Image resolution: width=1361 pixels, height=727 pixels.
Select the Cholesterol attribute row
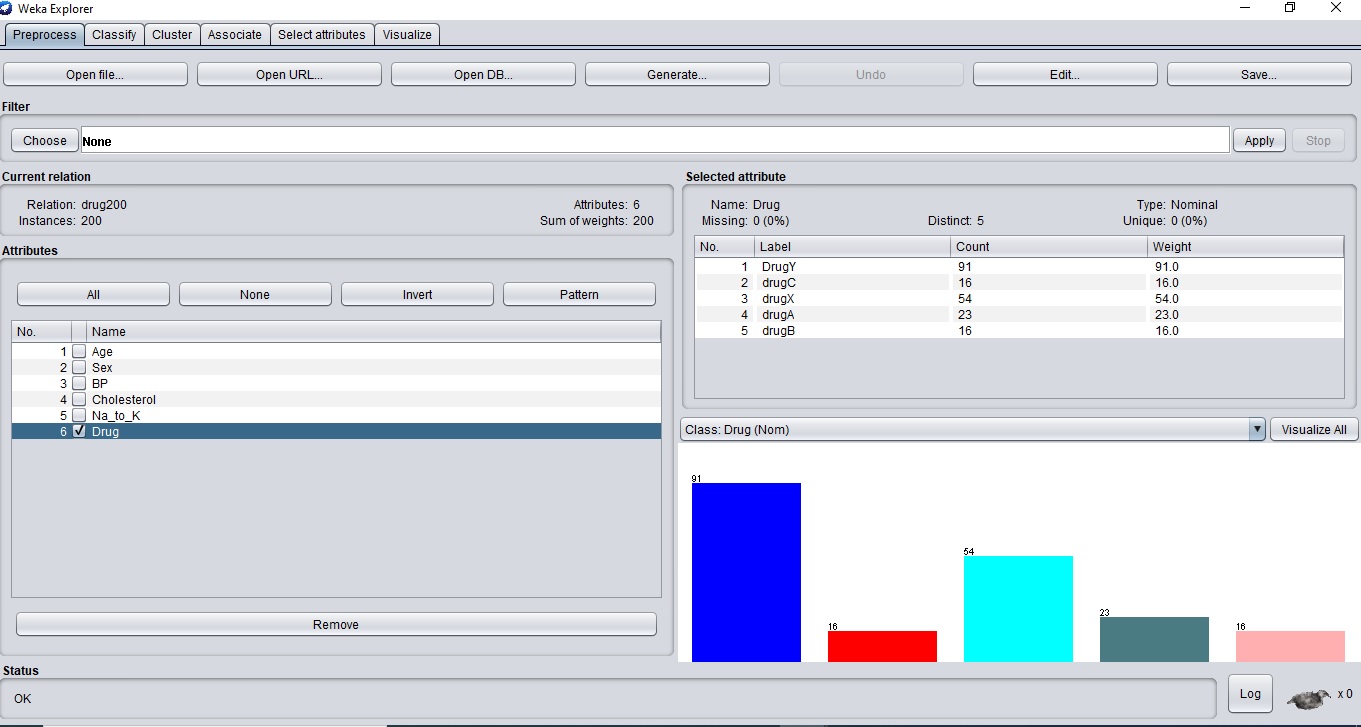coord(336,400)
